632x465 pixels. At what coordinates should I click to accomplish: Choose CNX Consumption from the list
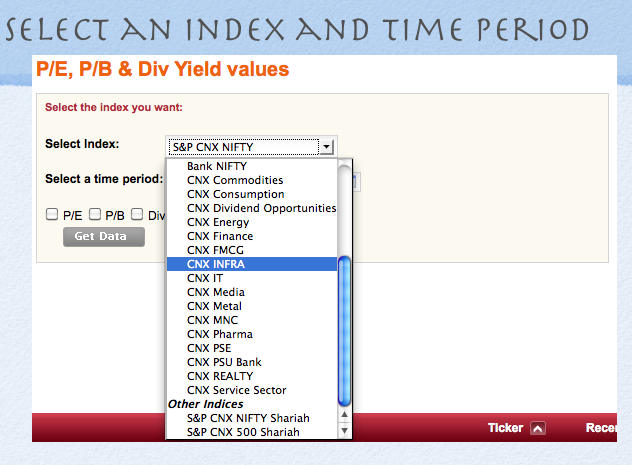point(252,194)
